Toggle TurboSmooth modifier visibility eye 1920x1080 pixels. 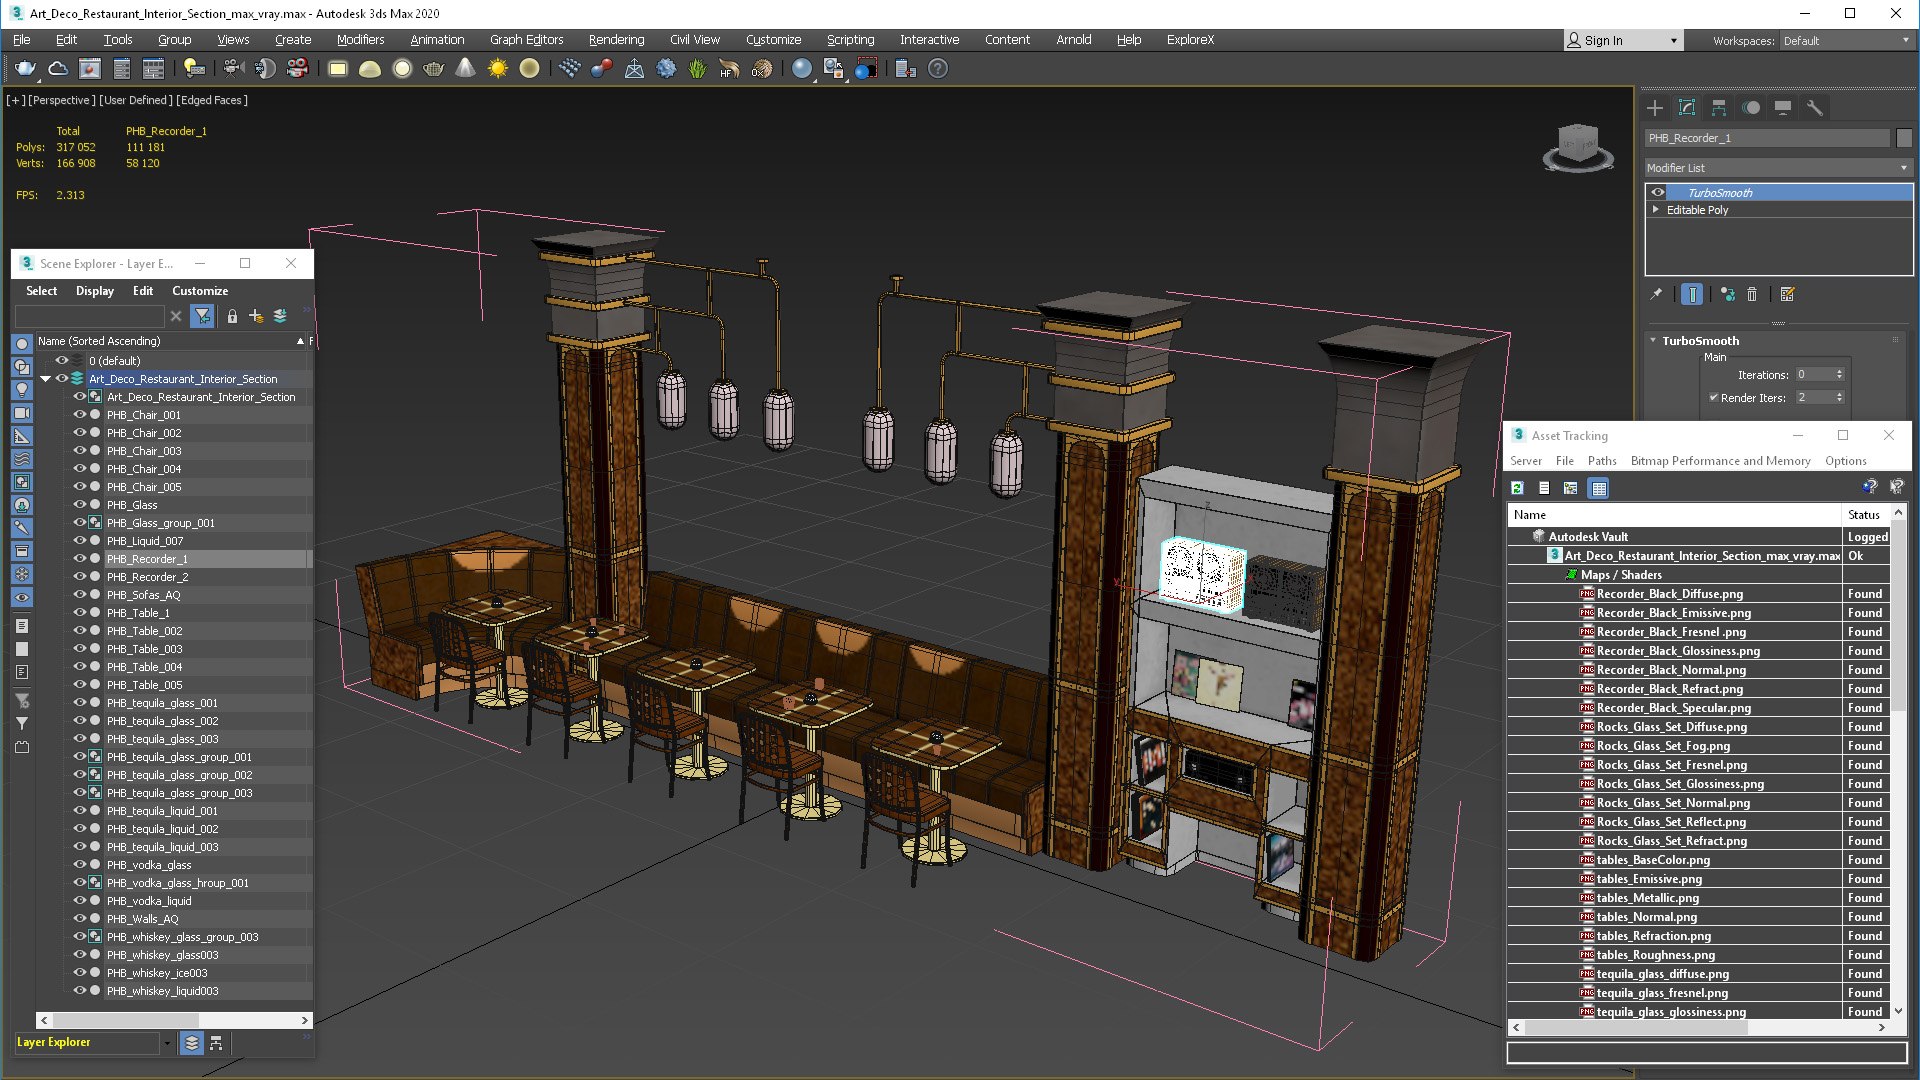(x=1658, y=192)
